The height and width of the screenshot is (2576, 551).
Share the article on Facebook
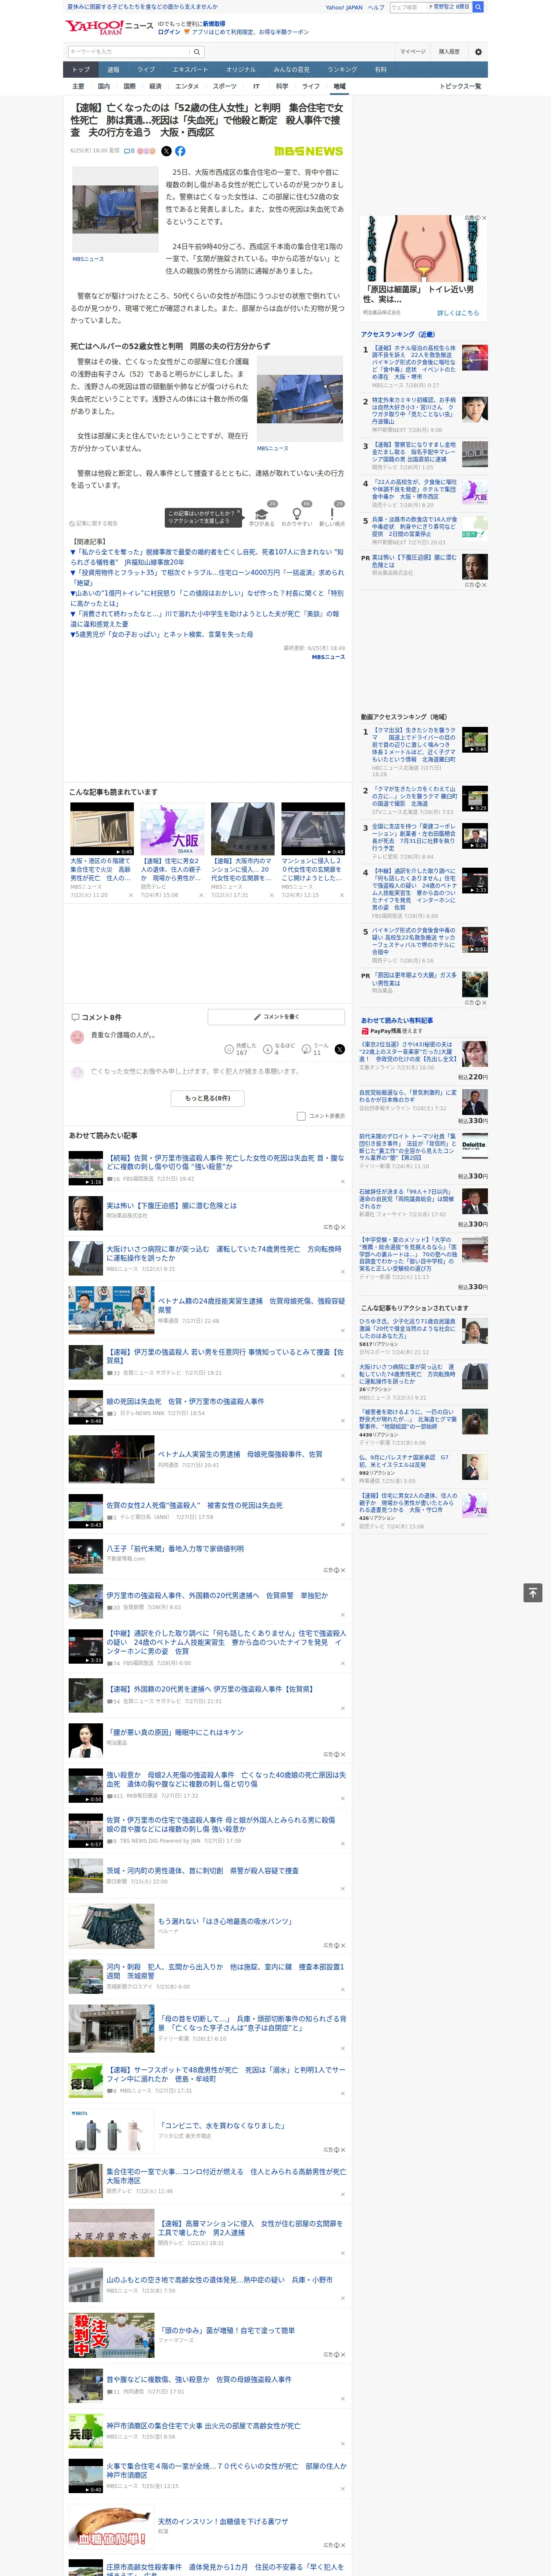pos(180,151)
